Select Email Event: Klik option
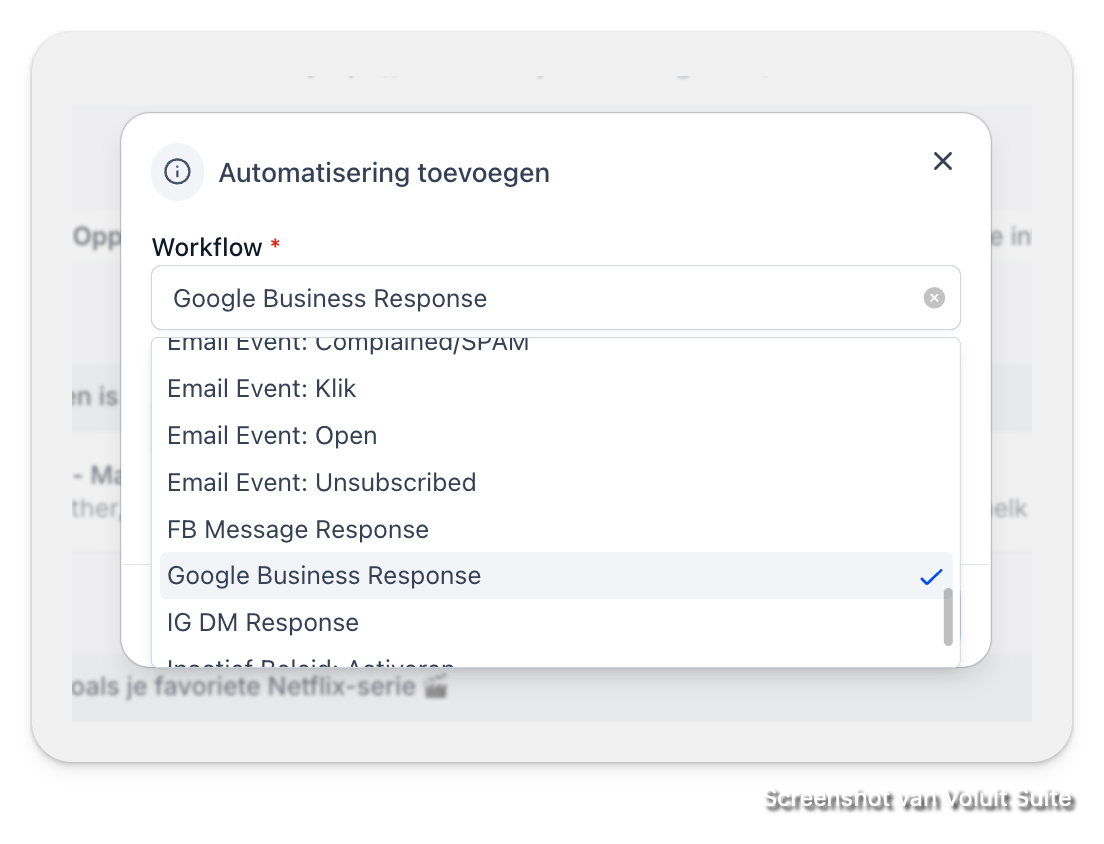 pyautogui.click(x=556, y=389)
